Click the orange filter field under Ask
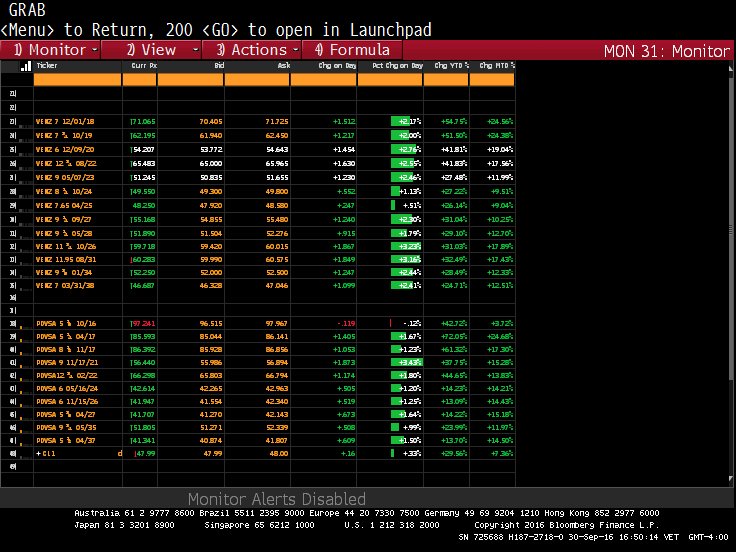 click(257, 79)
